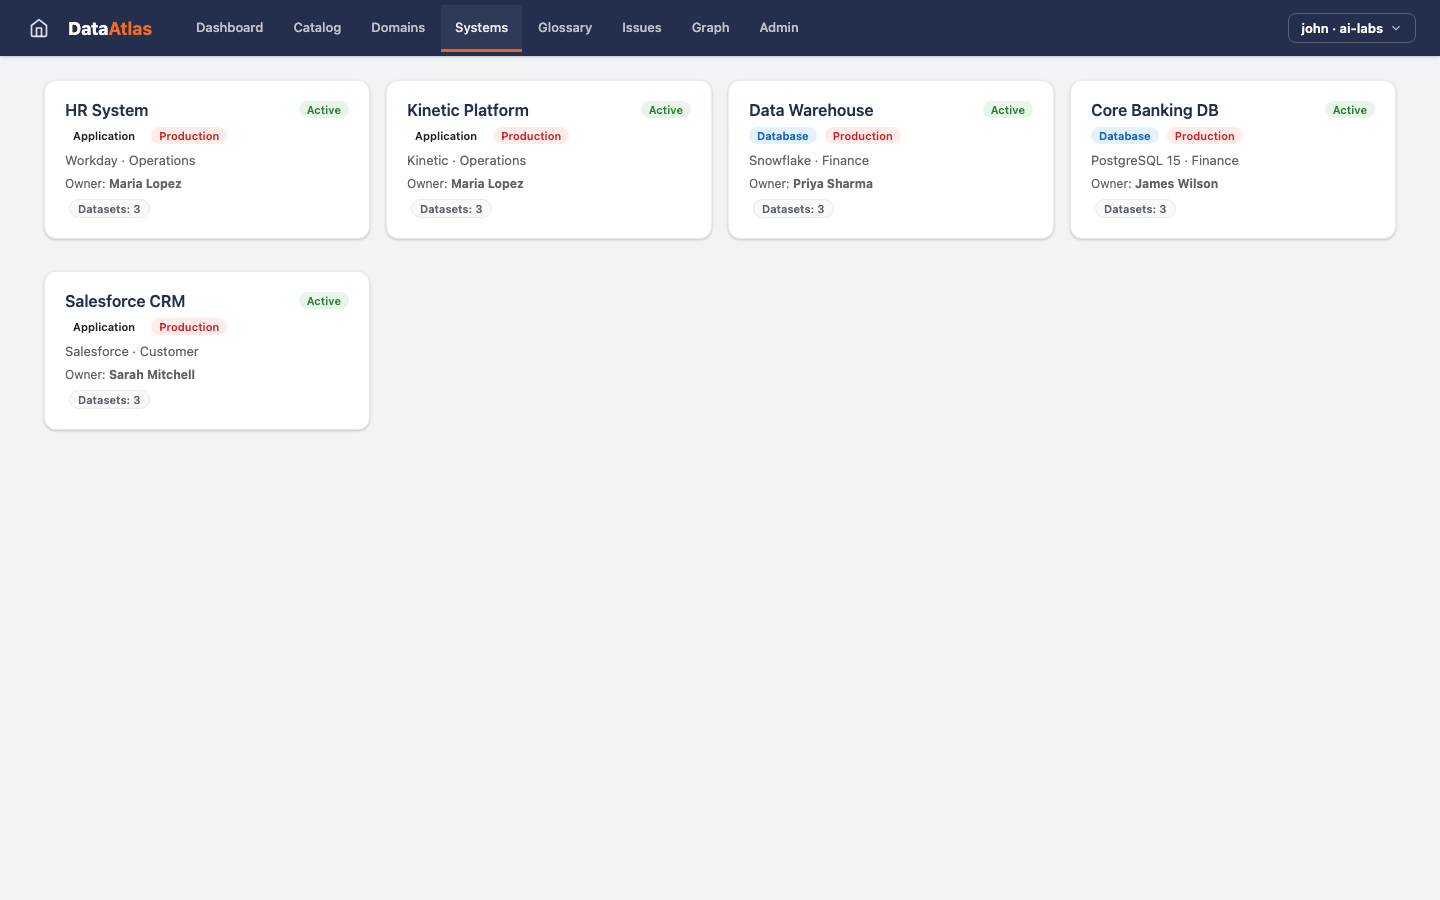Click the Production badge on HR System

(189, 135)
